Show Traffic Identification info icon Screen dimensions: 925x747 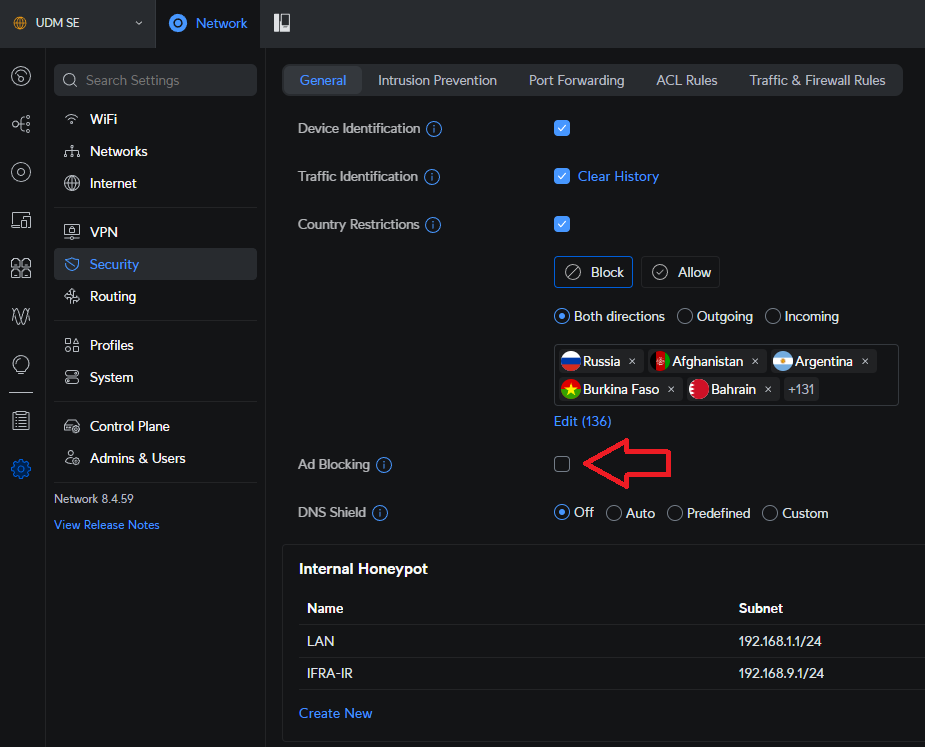(x=432, y=176)
